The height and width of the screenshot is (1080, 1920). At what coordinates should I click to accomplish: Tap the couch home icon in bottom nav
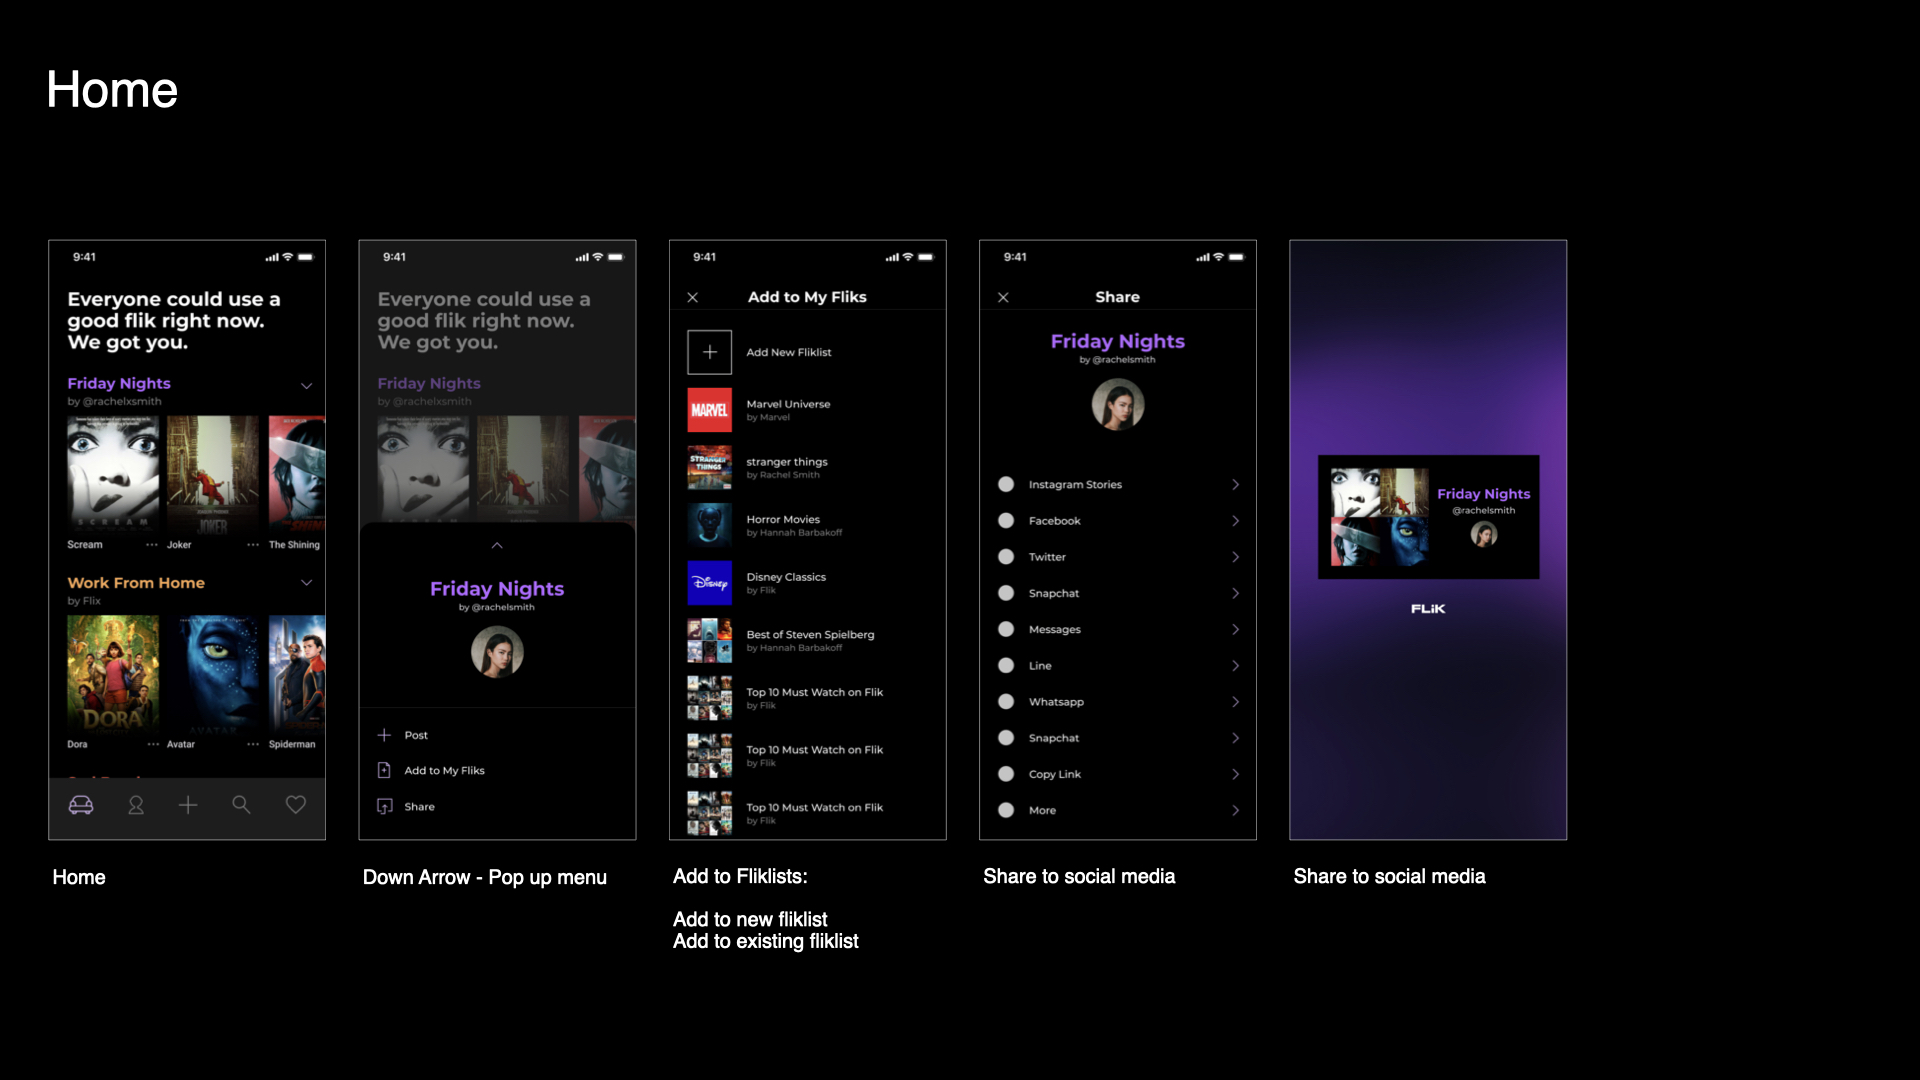[x=81, y=805]
